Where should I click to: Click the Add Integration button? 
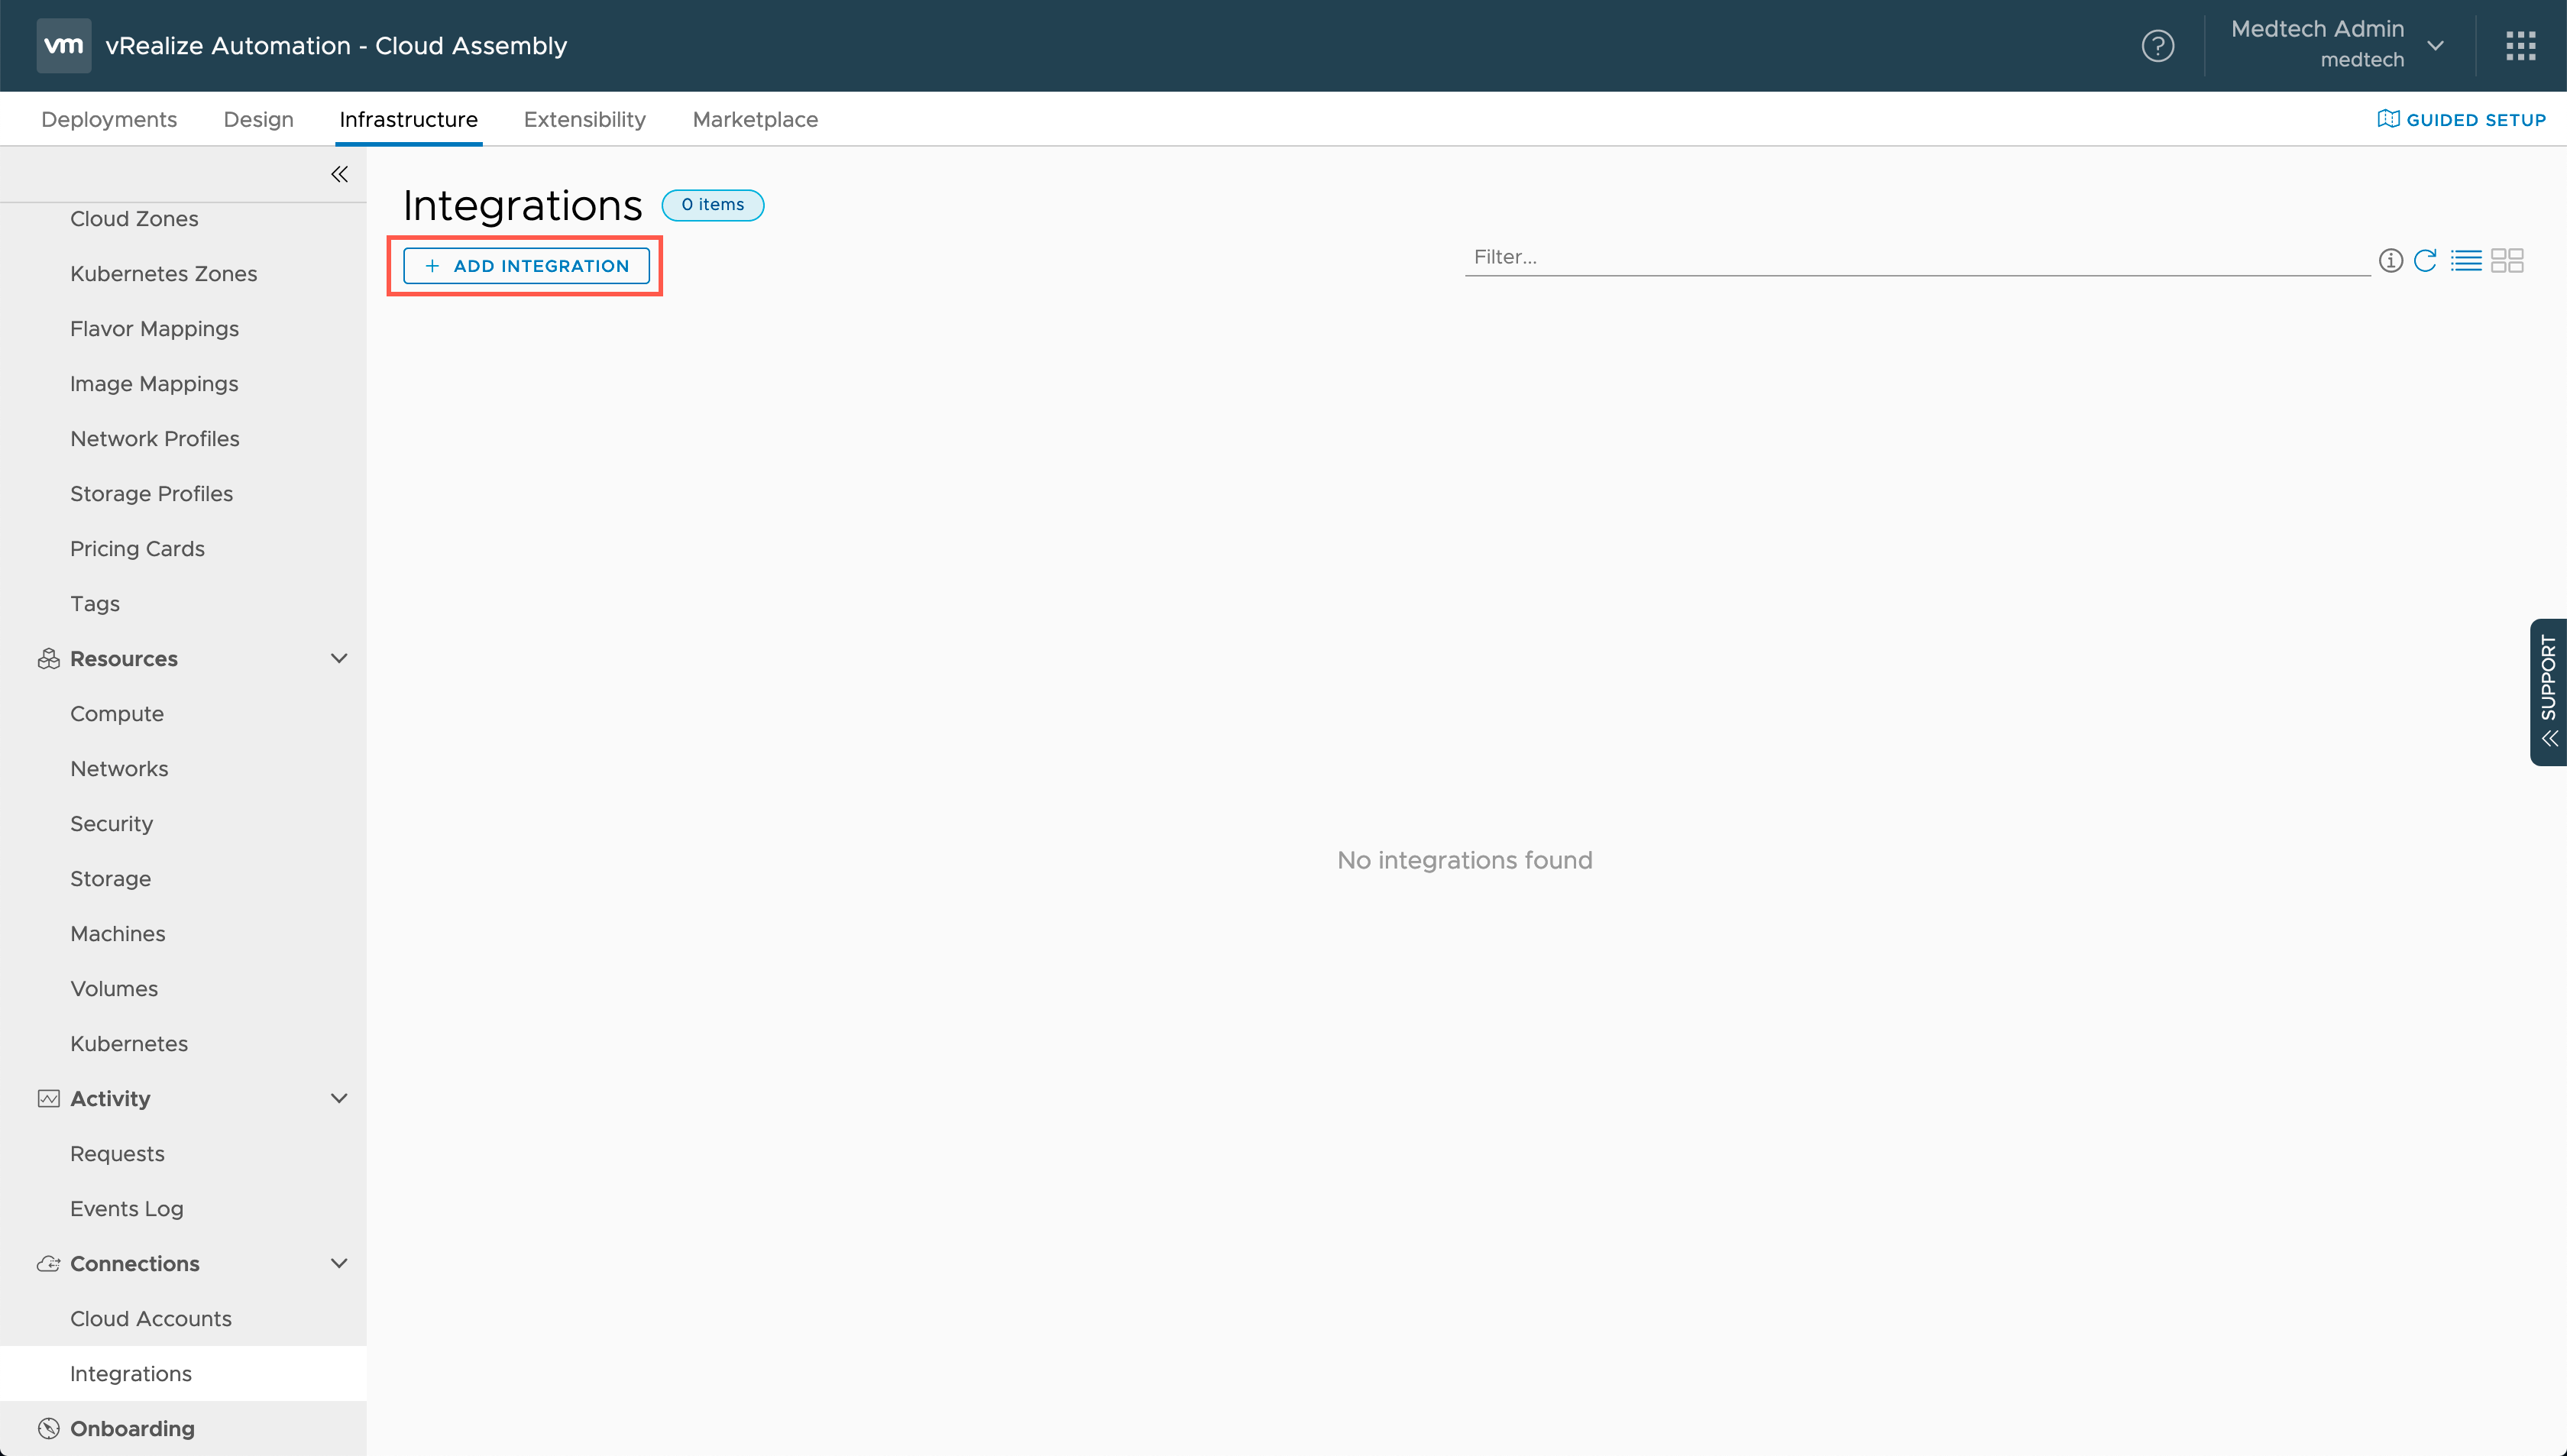pos(526,266)
